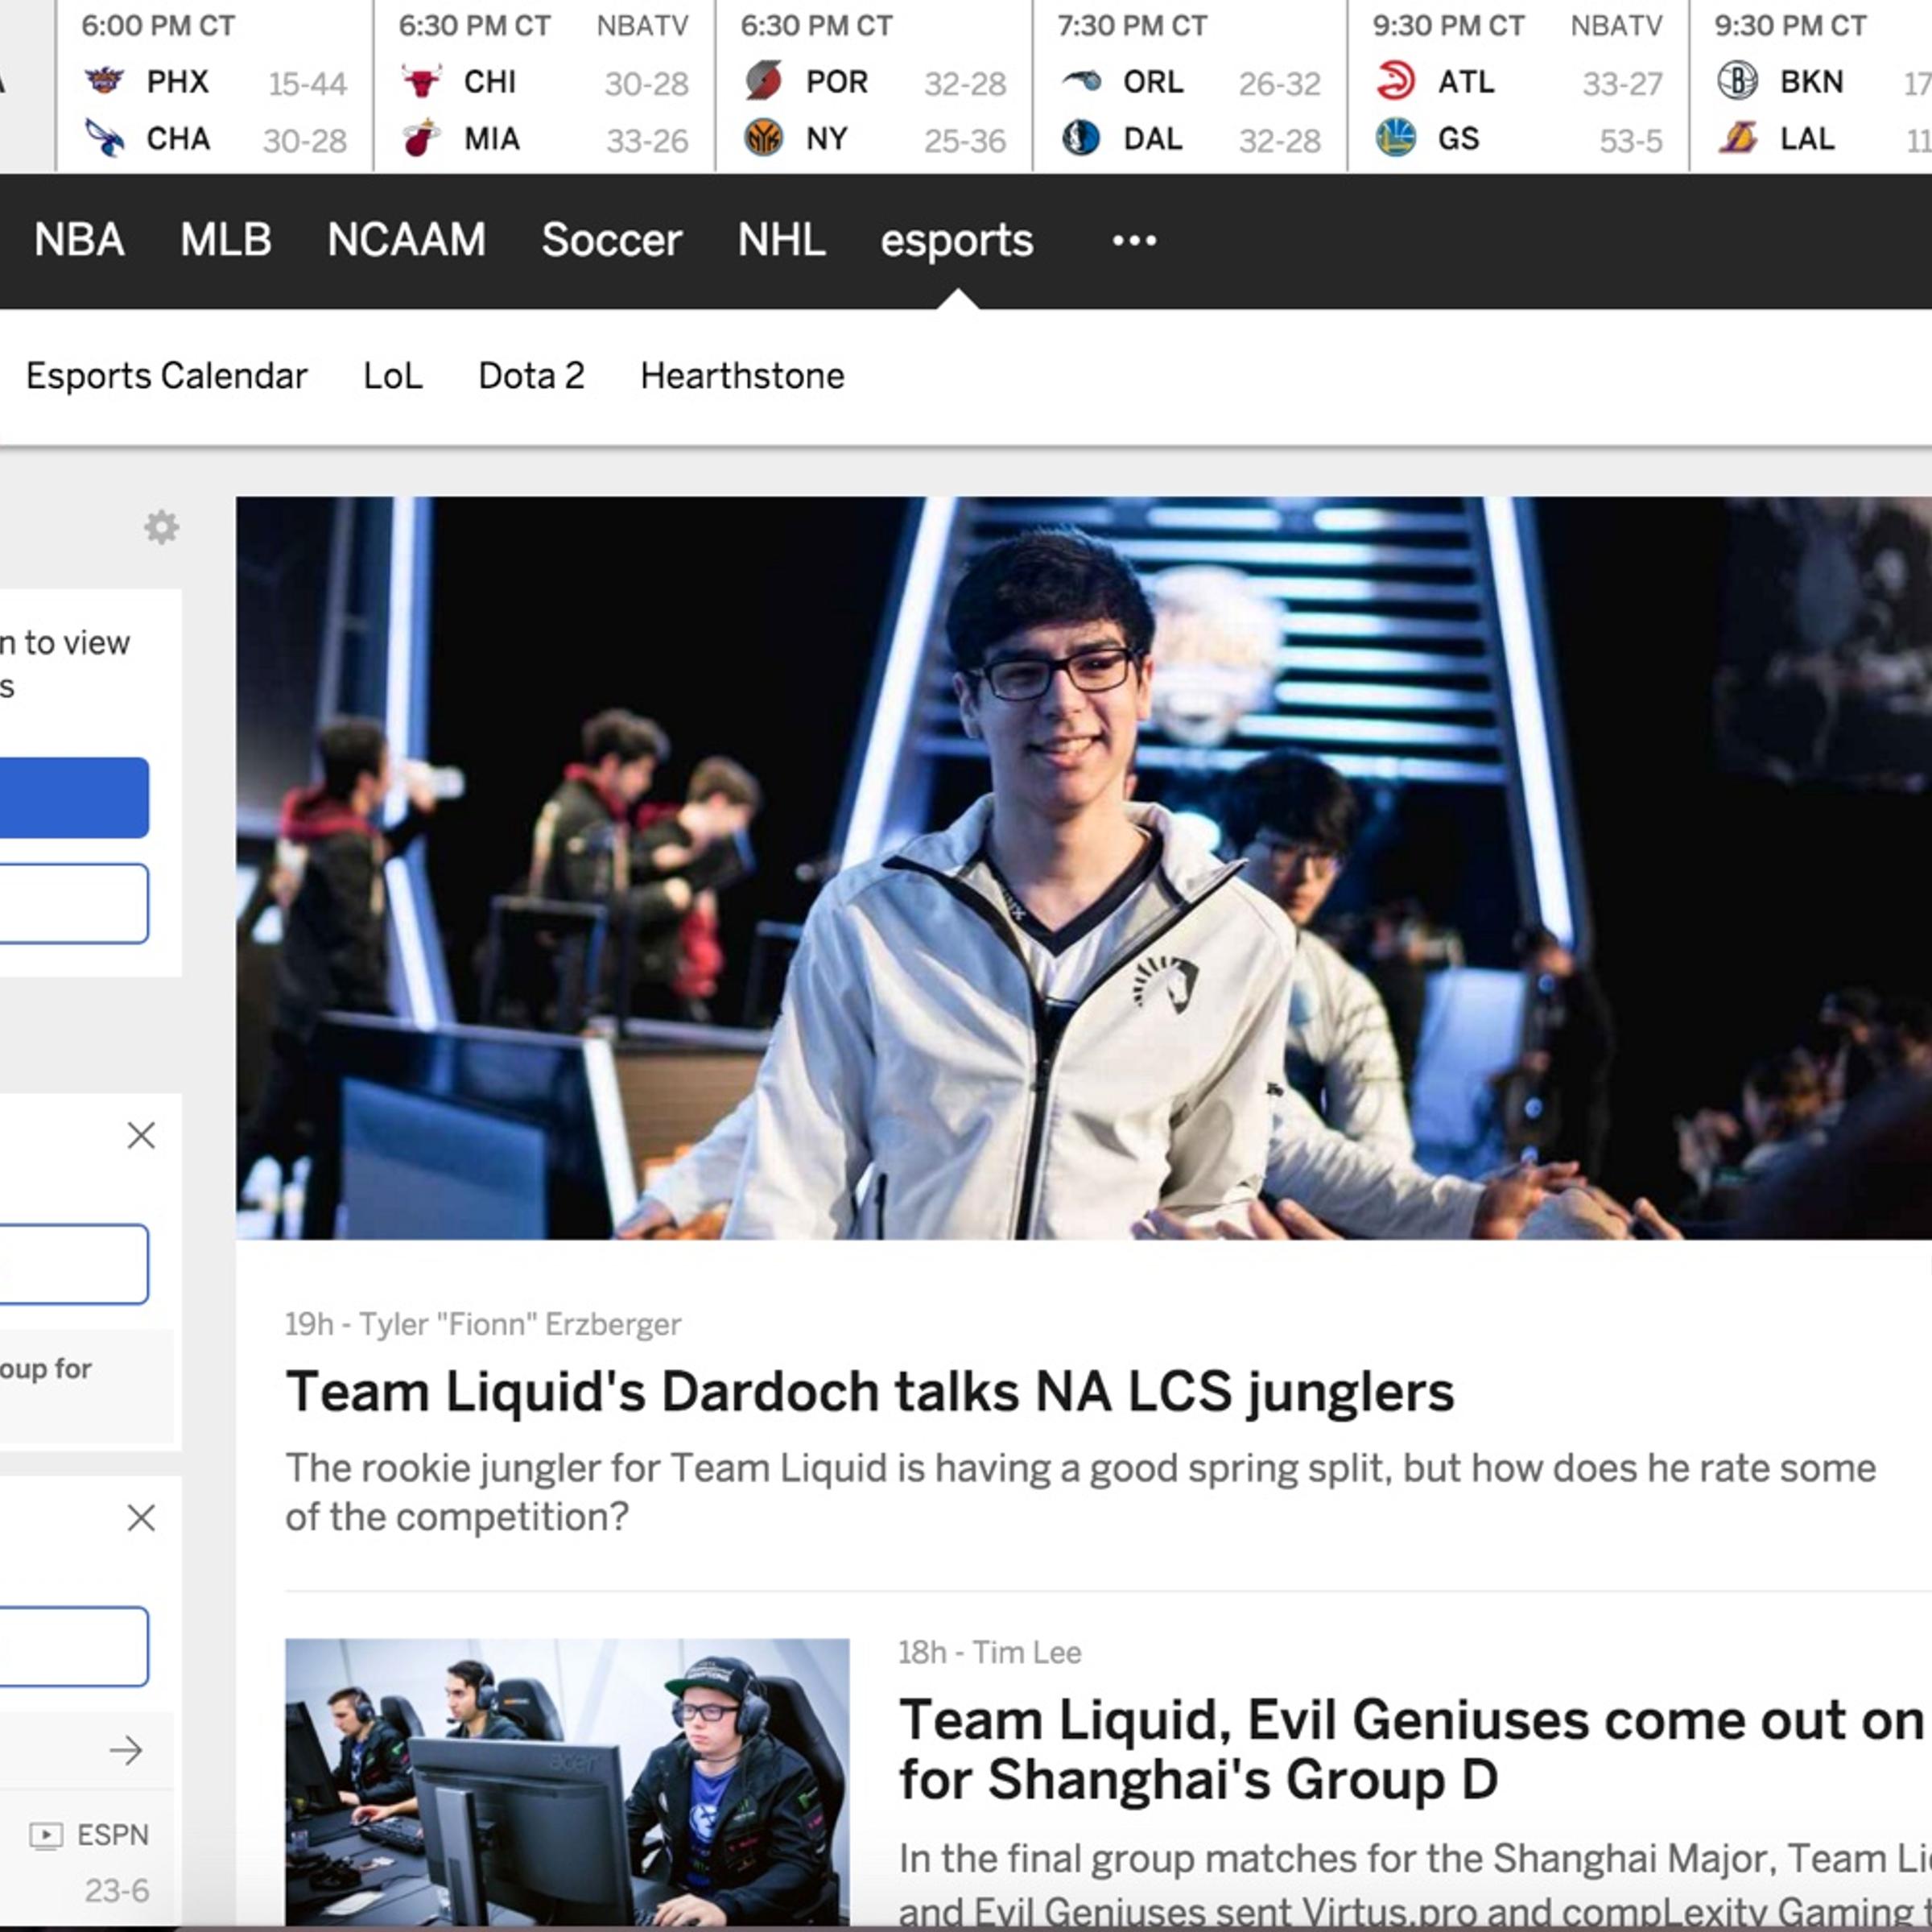Click outlined button in upper dismissible card
Screen dimensions: 1932x1932
tap(74, 1264)
